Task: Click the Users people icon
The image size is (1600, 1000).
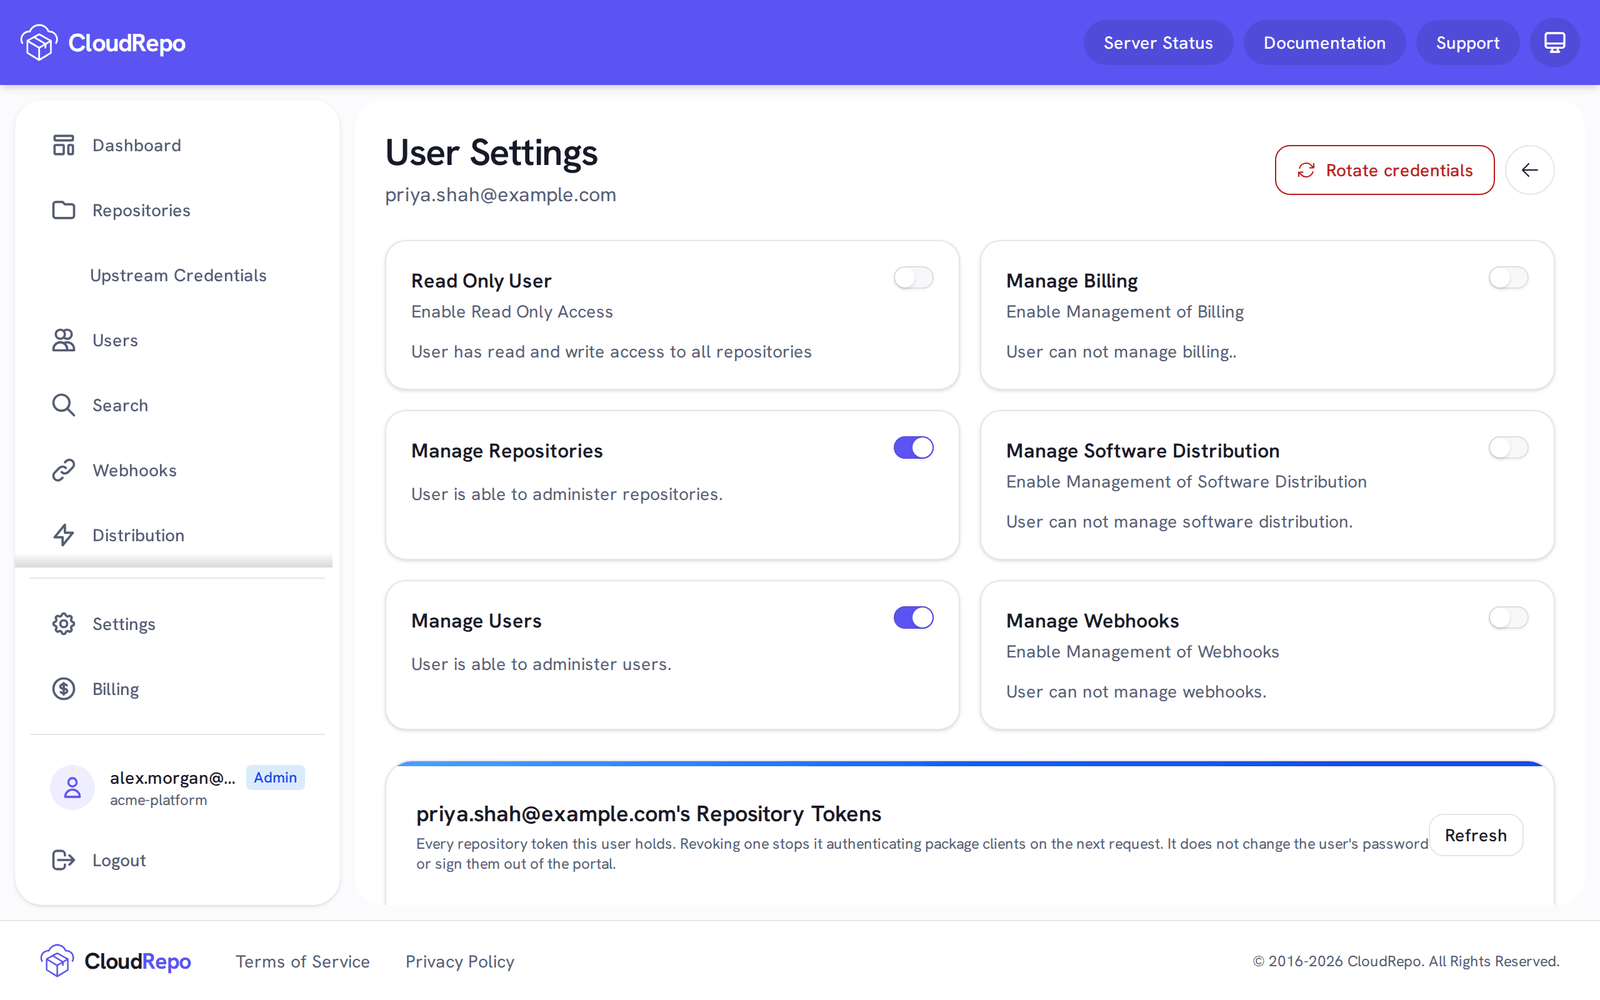Action: click(64, 340)
